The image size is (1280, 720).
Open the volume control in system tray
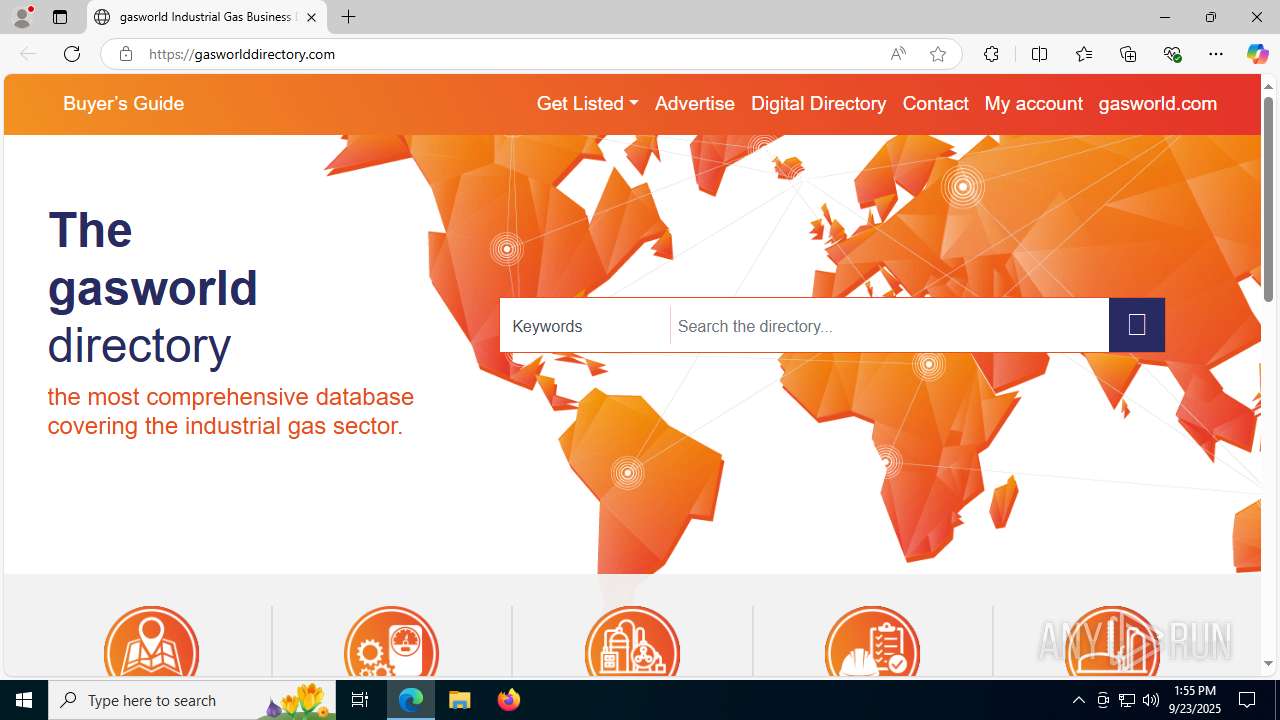pyautogui.click(x=1151, y=700)
